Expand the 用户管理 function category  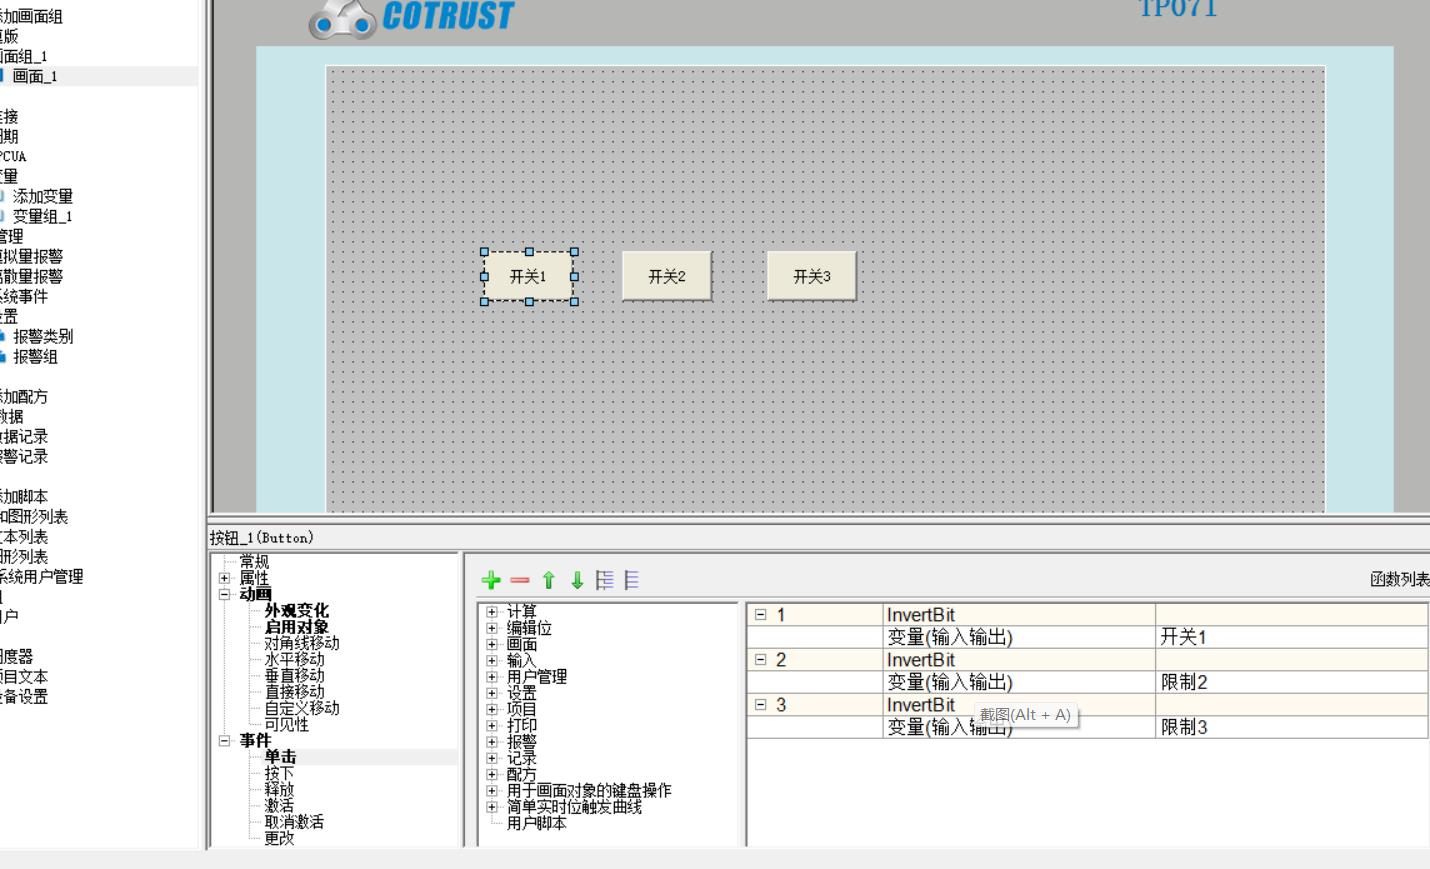click(x=492, y=677)
